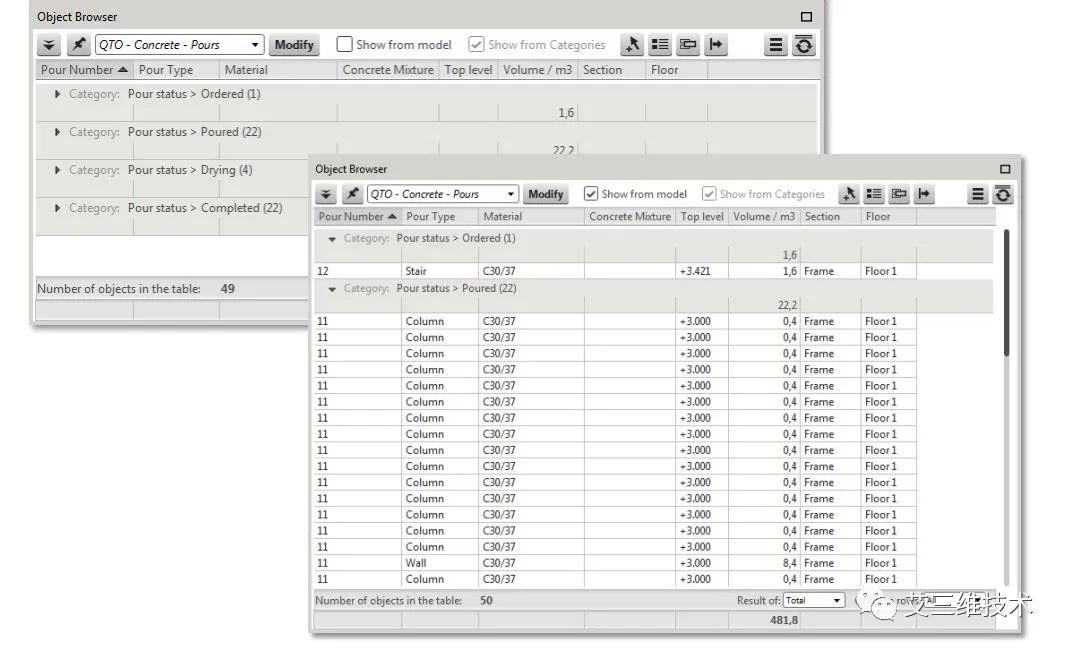This screenshot has height=652, width=1068.
Task: Click the refresh icon in the front Object Browser
Action: (x=1003, y=194)
